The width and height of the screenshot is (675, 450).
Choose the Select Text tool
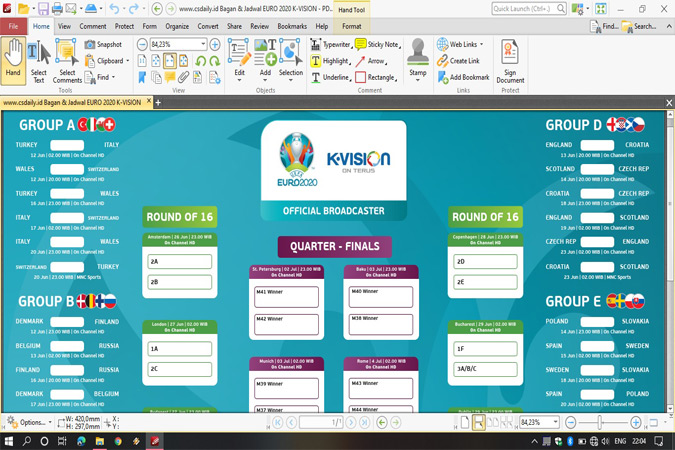pos(39,61)
